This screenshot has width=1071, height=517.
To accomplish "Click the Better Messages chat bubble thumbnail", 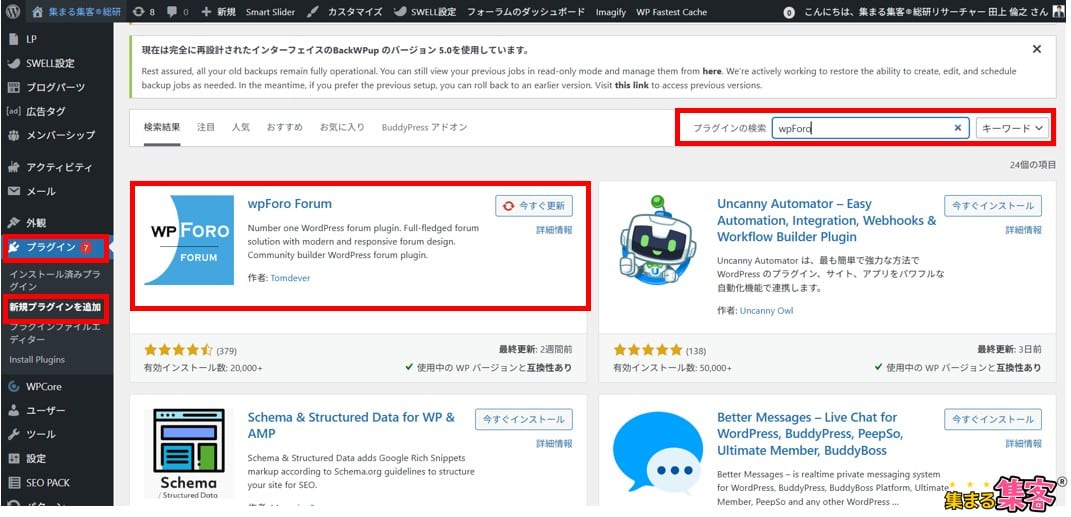I will (657, 453).
